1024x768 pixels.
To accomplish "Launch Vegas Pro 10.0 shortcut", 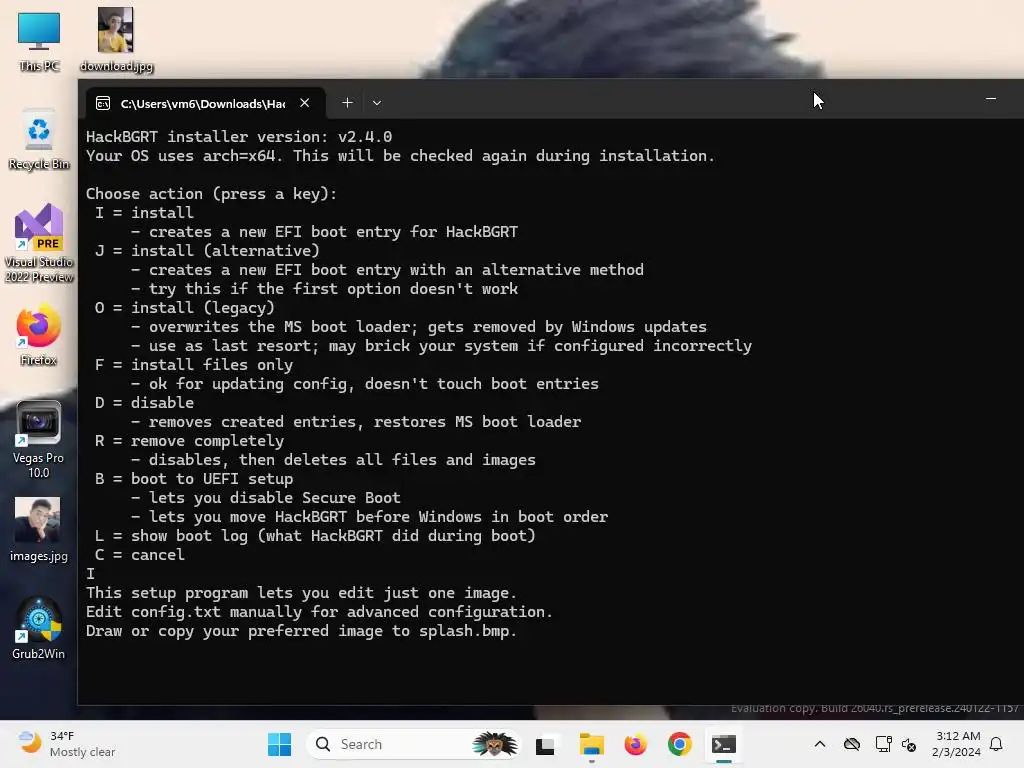I will [x=39, y=440].
